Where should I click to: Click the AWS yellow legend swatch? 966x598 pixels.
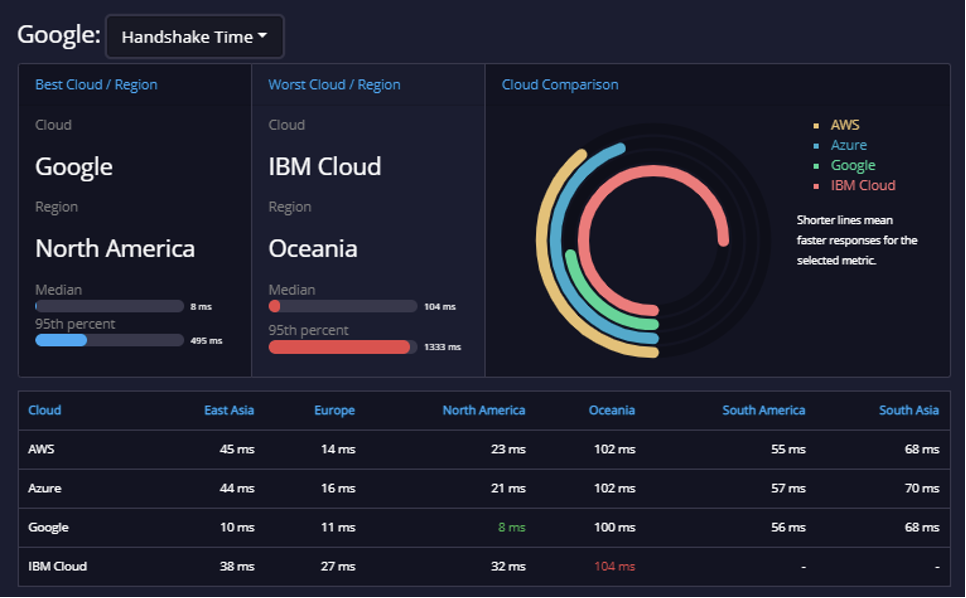[816, 126]
